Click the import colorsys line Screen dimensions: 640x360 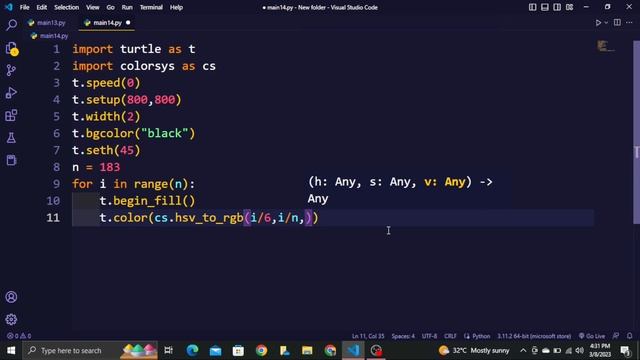(x=144, y=66)
